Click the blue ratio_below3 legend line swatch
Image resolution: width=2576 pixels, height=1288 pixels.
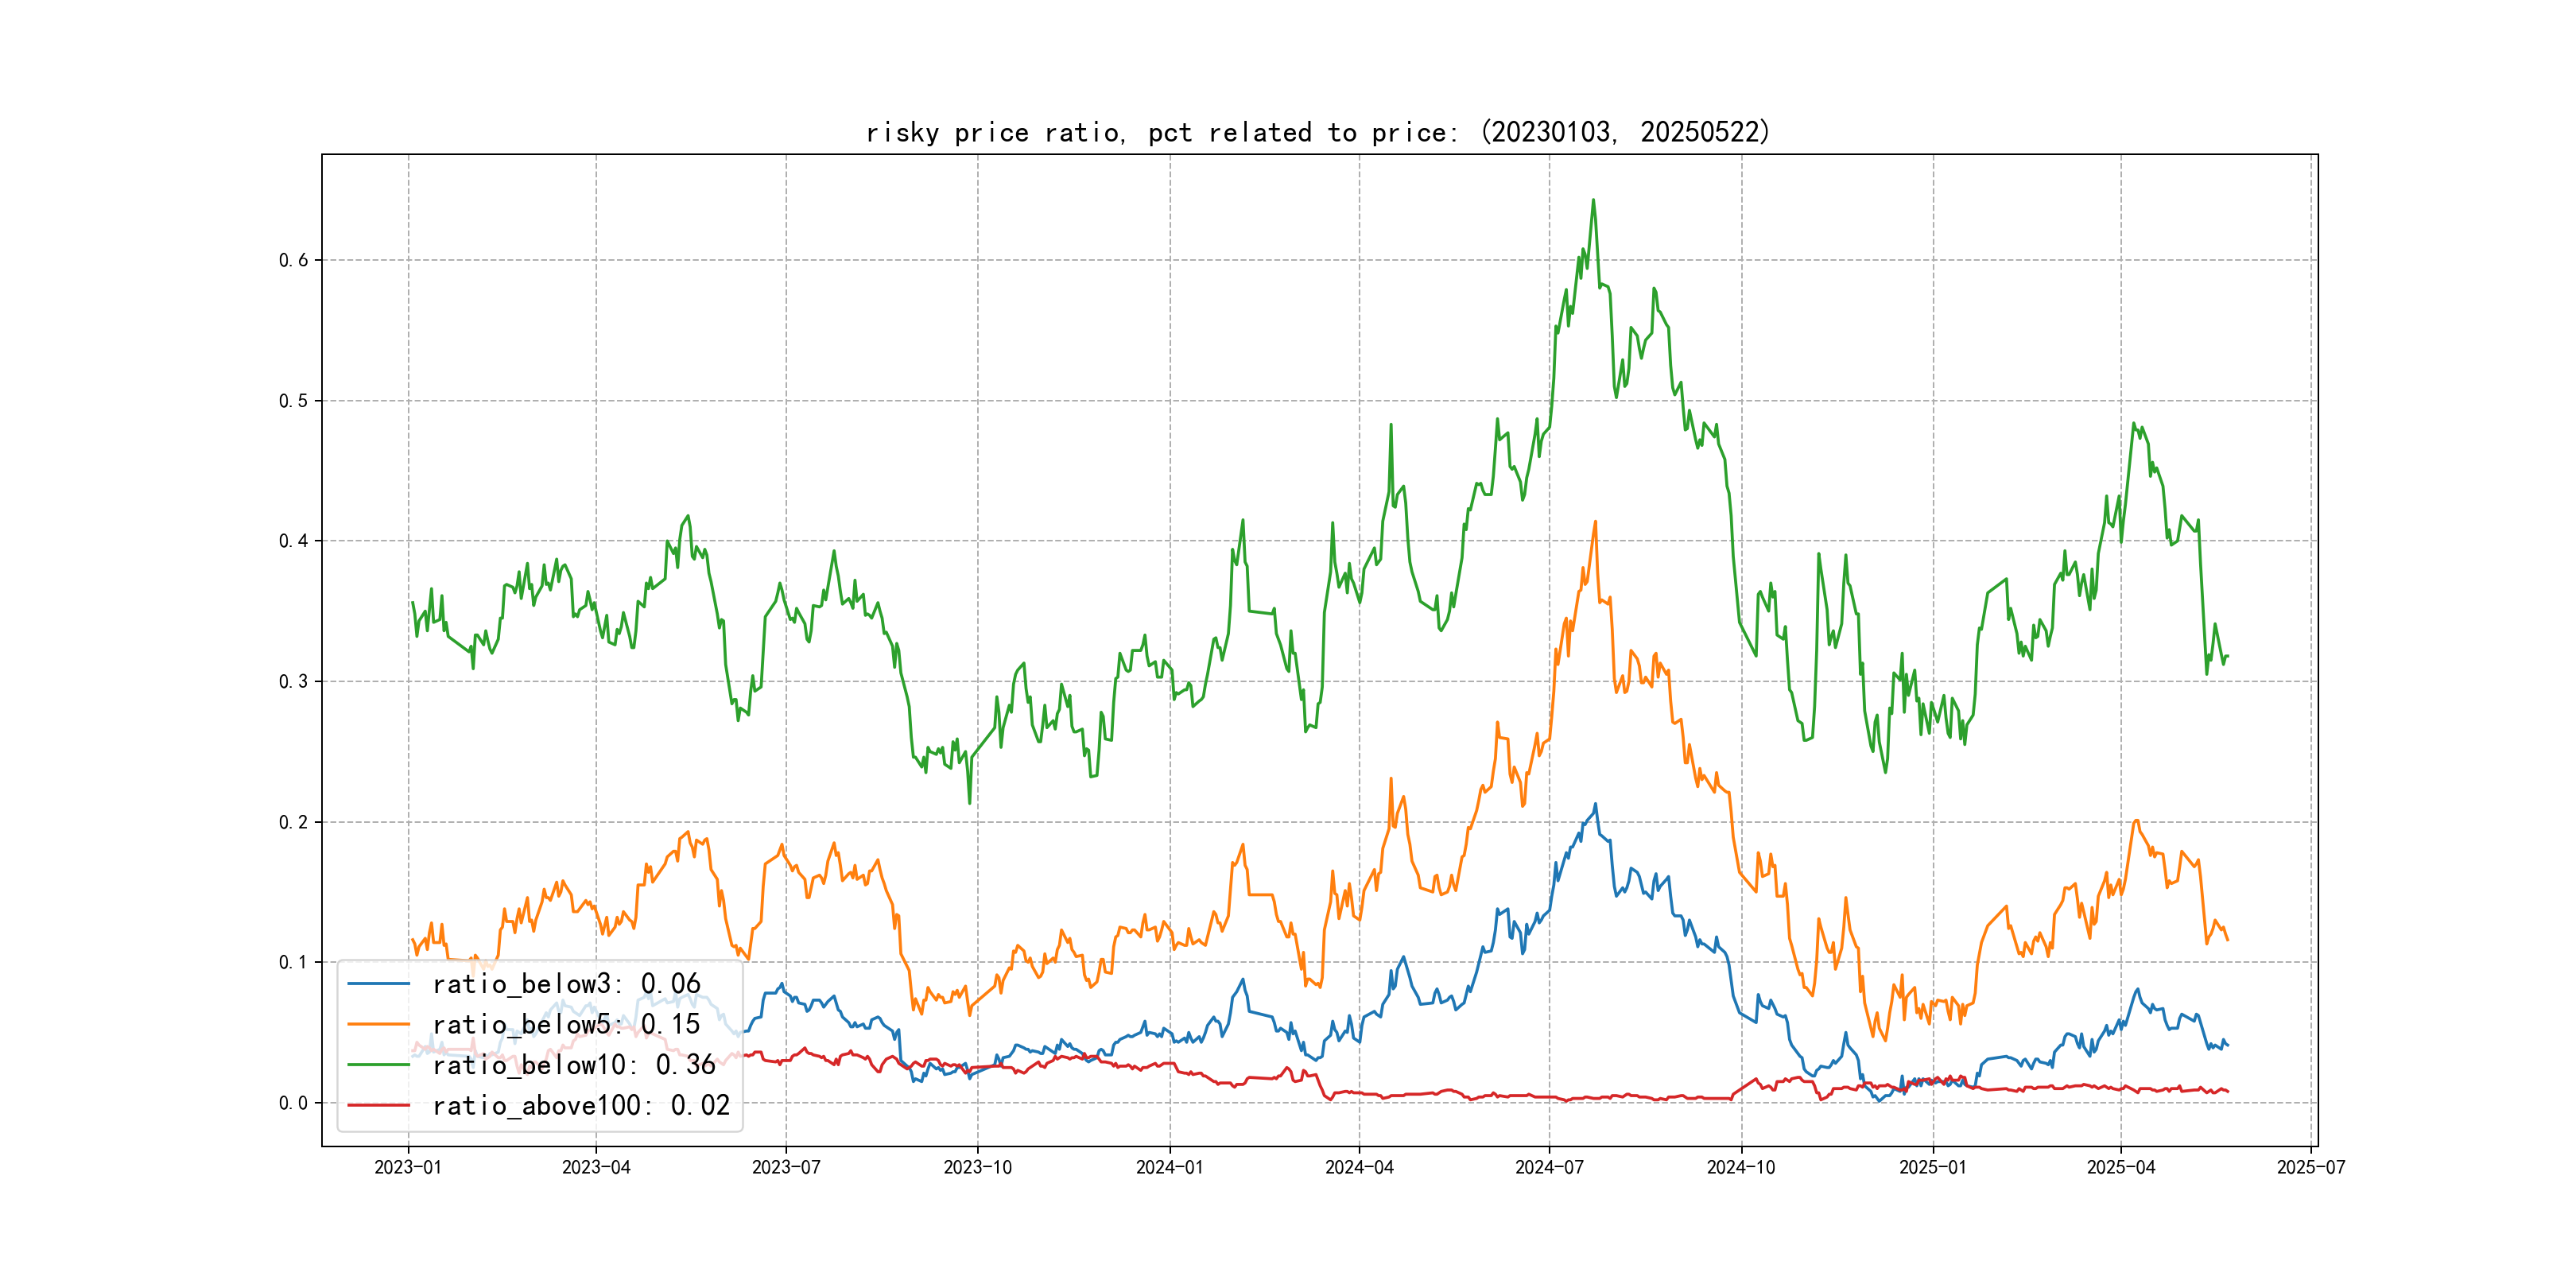(x=378, y=984)
